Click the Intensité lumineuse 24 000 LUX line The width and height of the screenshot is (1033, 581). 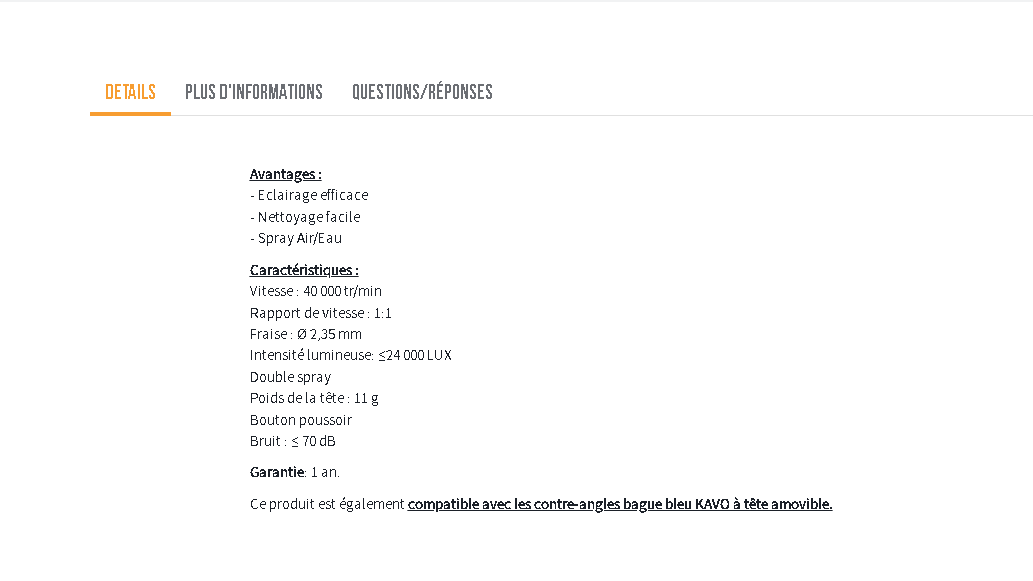(x=351, y=355)
